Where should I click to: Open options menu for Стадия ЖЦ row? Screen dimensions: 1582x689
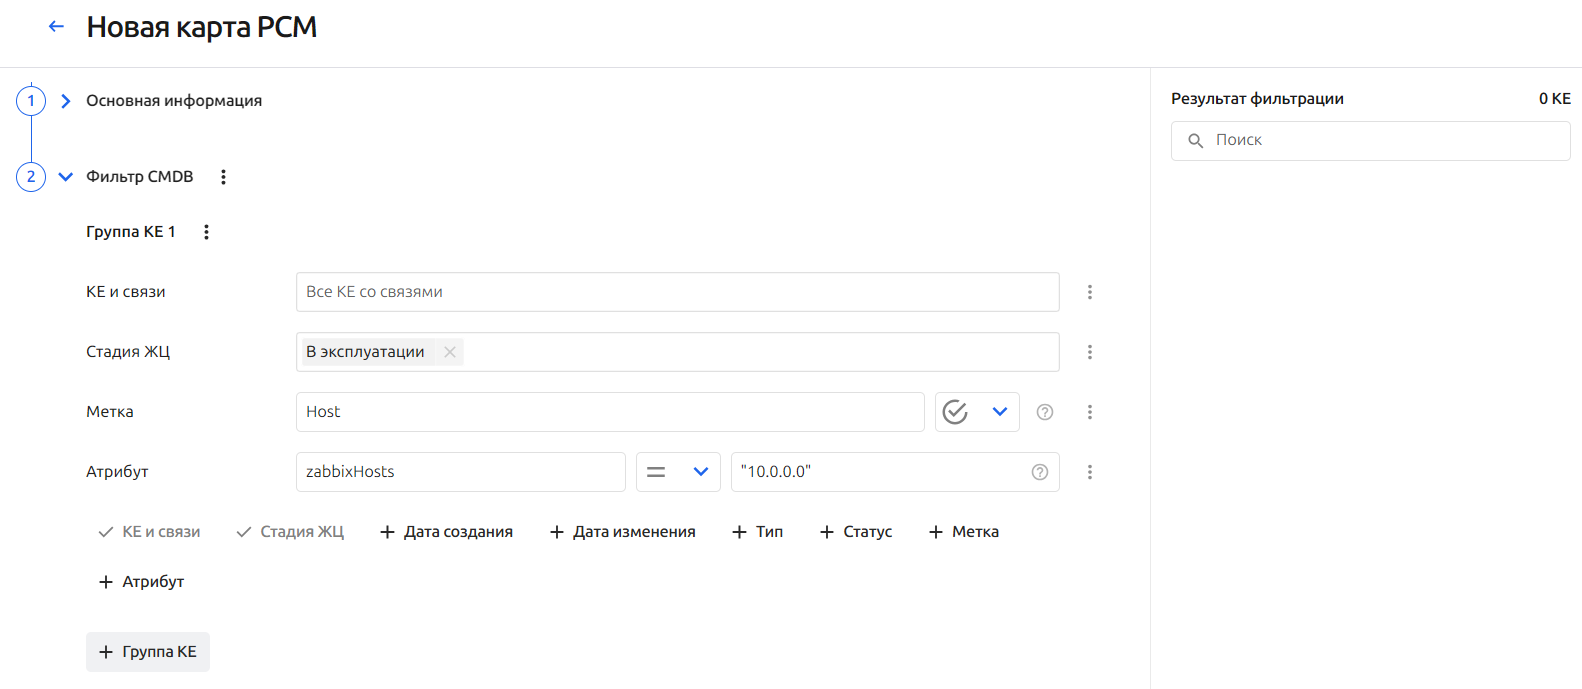point(1090,352)
